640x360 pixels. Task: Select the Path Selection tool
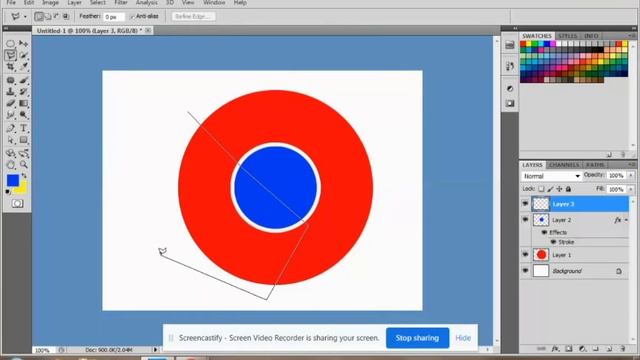click(x=11, y=140)
